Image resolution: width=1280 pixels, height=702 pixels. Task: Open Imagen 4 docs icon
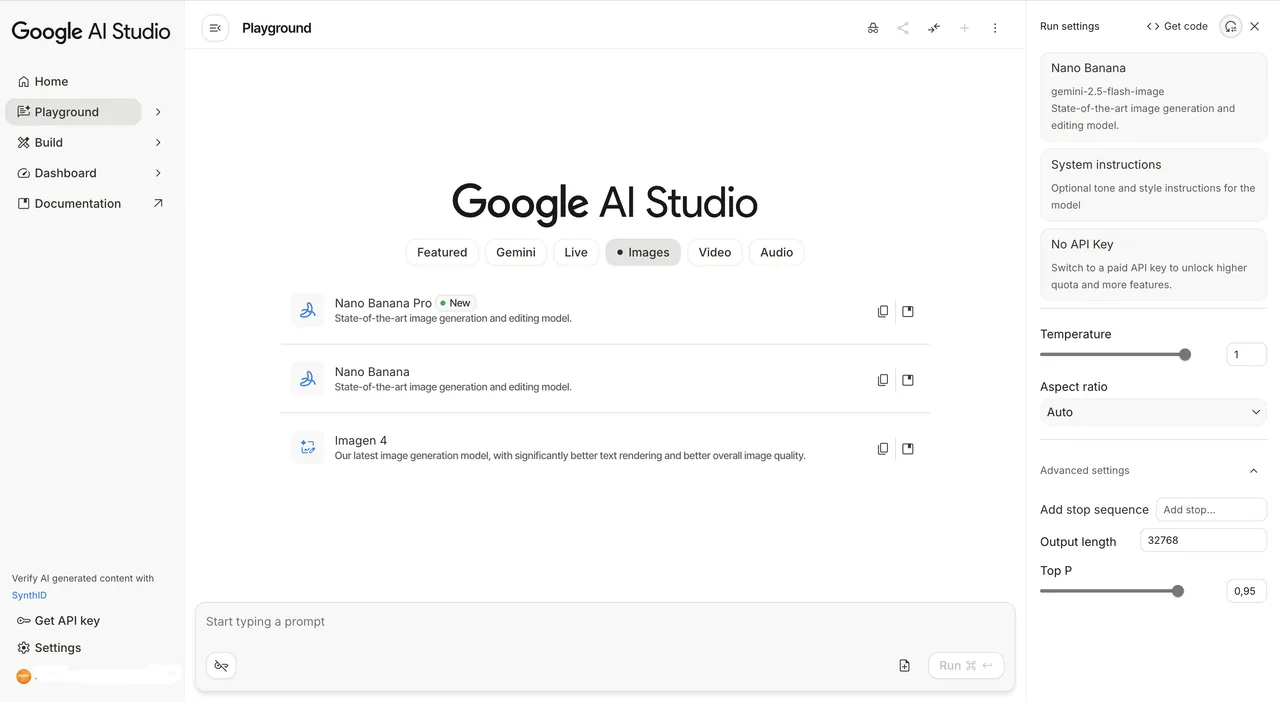[x=908, y=449]
